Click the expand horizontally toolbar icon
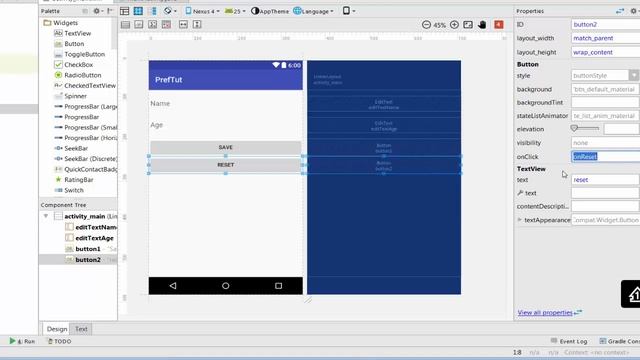The height and width of the screenshot is (360, 640). pos(183,24)
